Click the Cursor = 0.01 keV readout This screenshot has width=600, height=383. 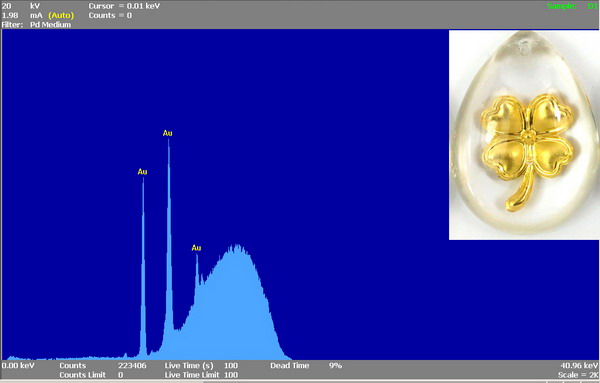pyautogui.click(x=124, y=6)
